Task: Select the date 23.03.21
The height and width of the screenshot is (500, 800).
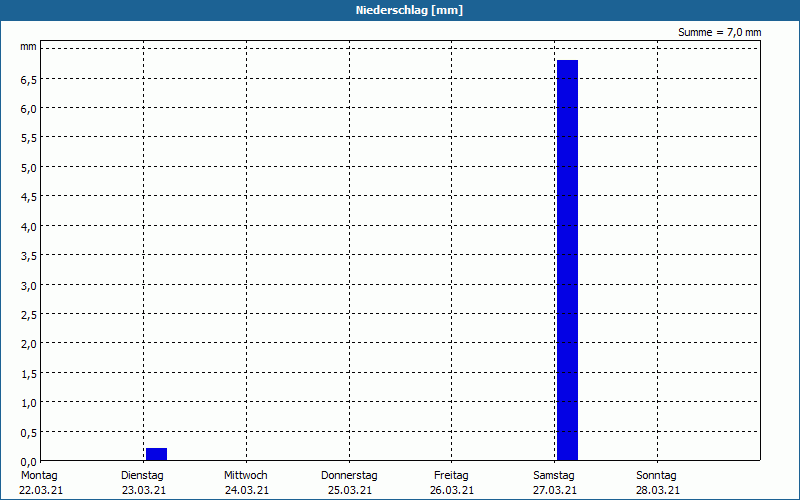Action: [144, 491]
